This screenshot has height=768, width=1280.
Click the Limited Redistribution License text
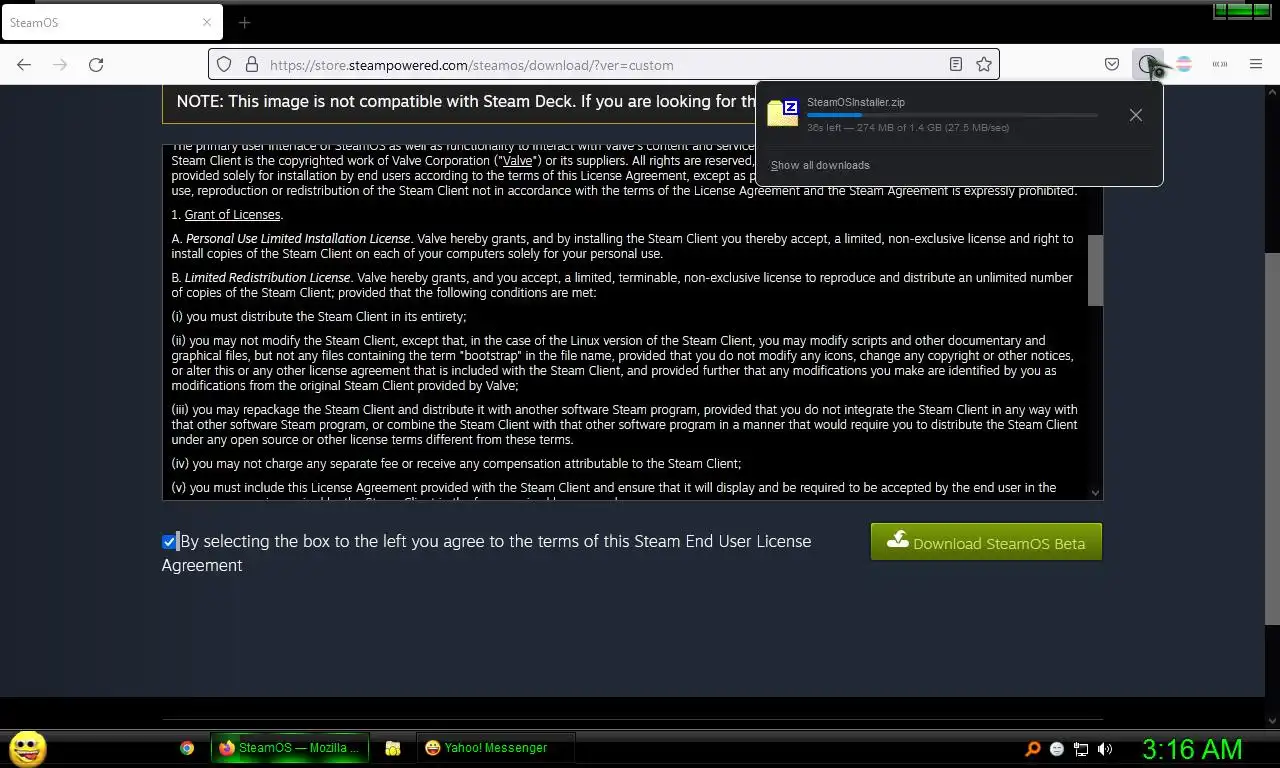click(x=267, y=278)
